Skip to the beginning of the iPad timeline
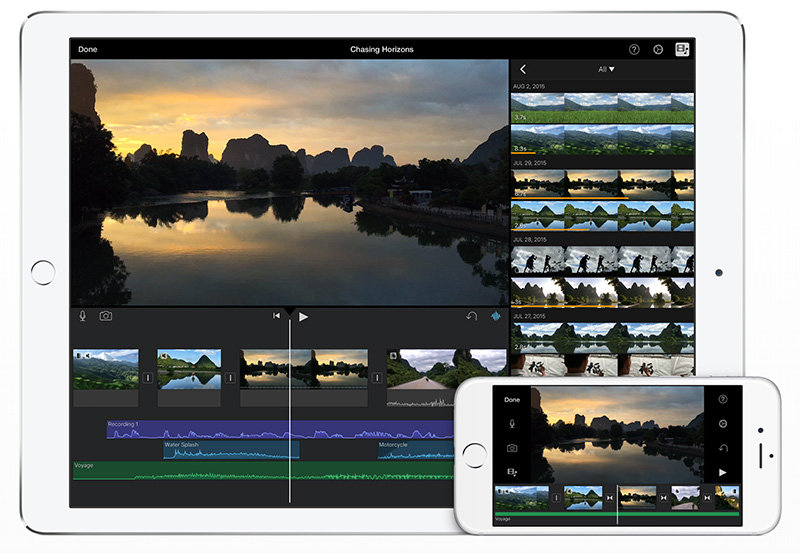 pos(277,316)
